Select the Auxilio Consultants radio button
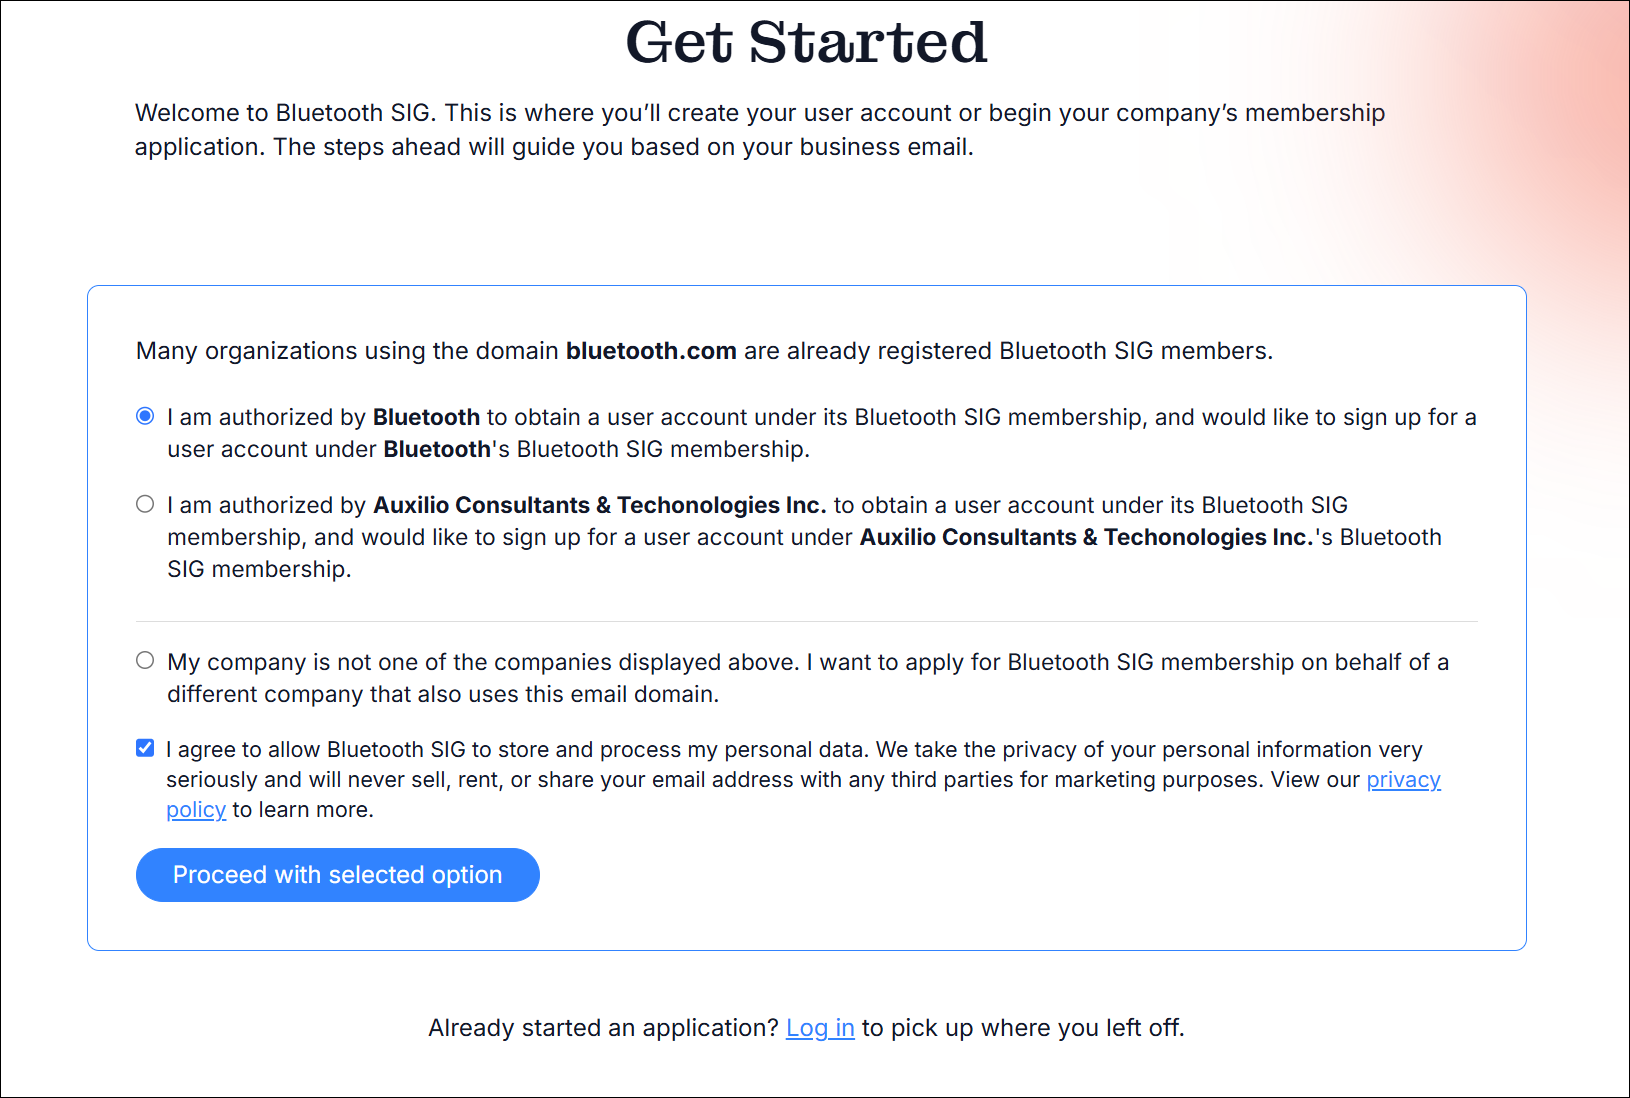Screen dimensions: 1630x1098 (x=145, y=504)
